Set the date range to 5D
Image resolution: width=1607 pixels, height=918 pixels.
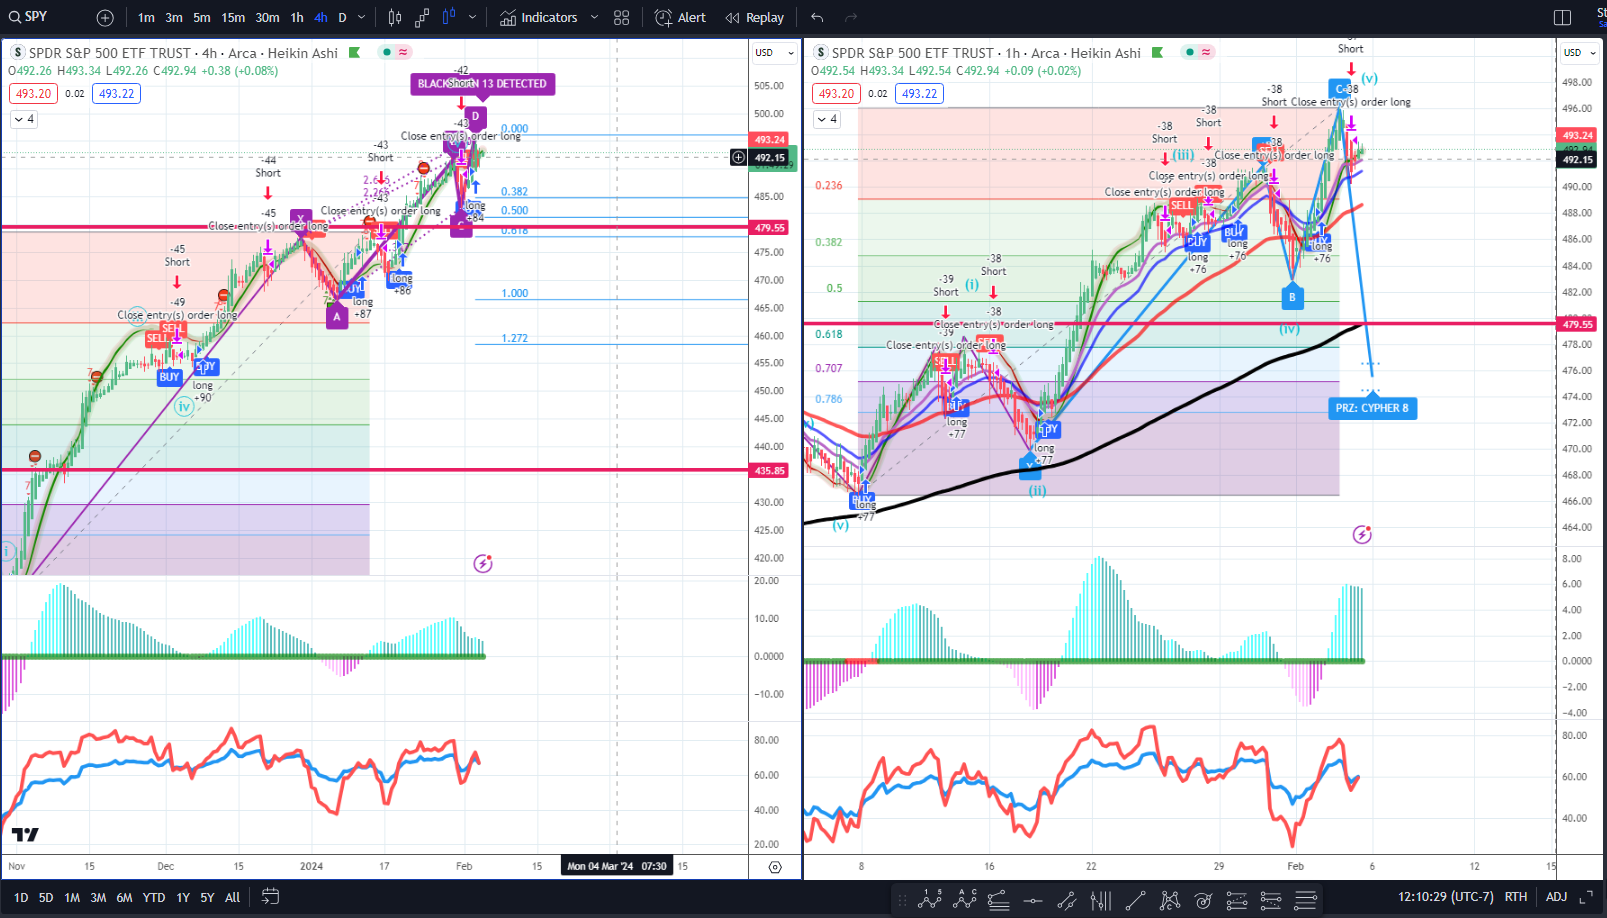click(x=46, y=898)
